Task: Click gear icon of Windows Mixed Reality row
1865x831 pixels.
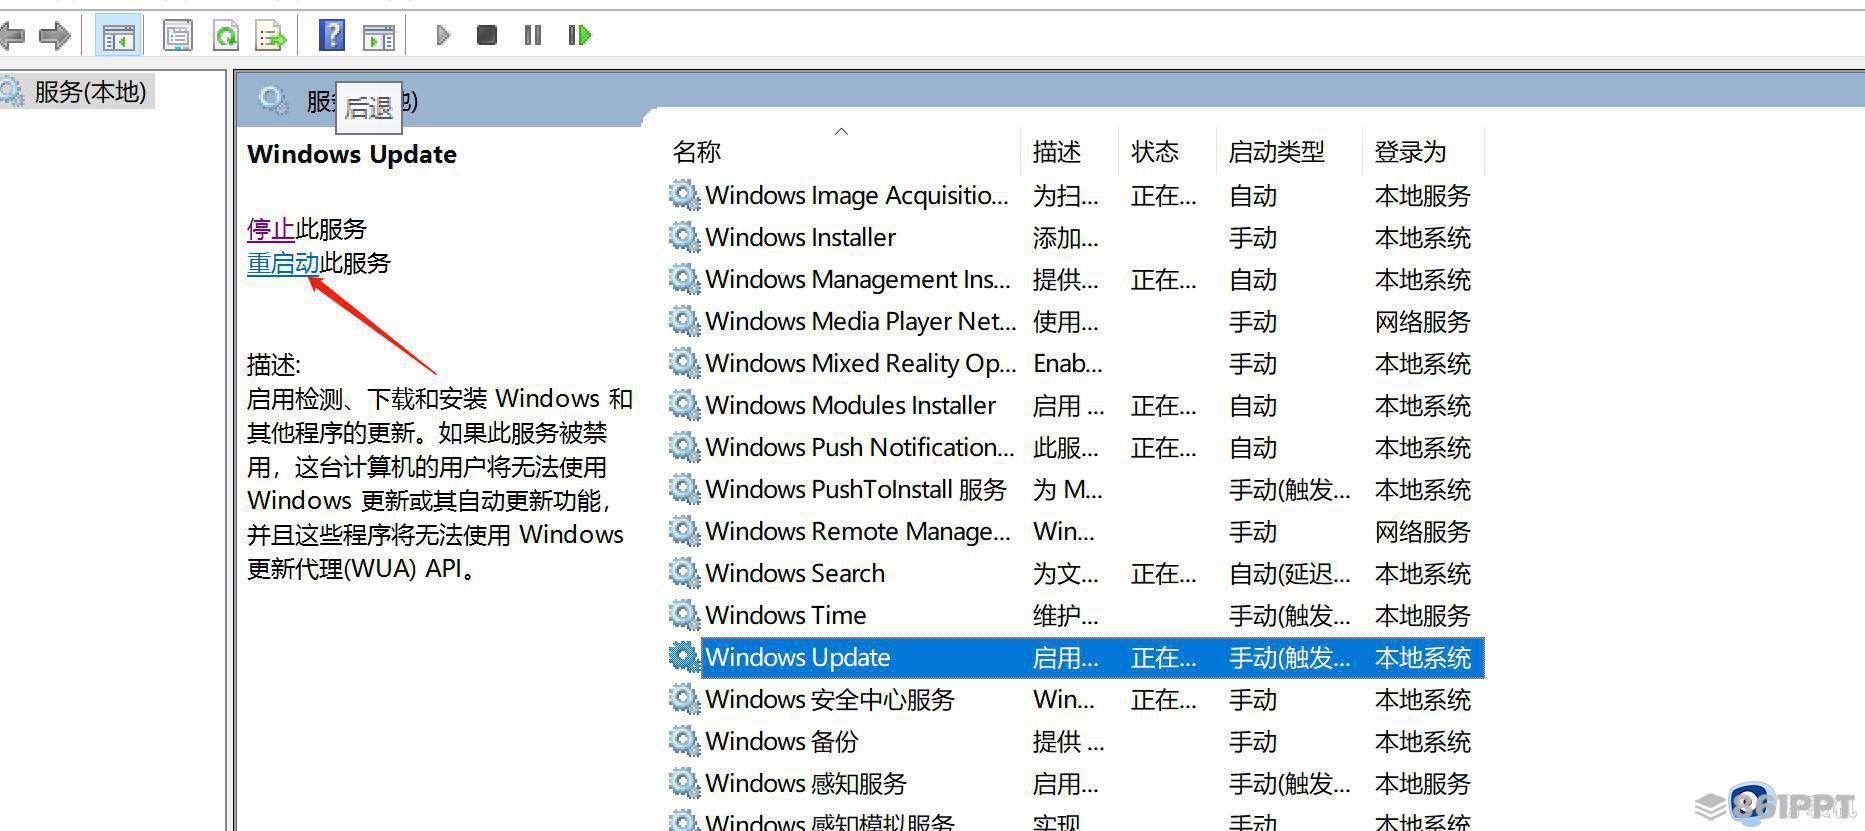Action: pos(684,363)
